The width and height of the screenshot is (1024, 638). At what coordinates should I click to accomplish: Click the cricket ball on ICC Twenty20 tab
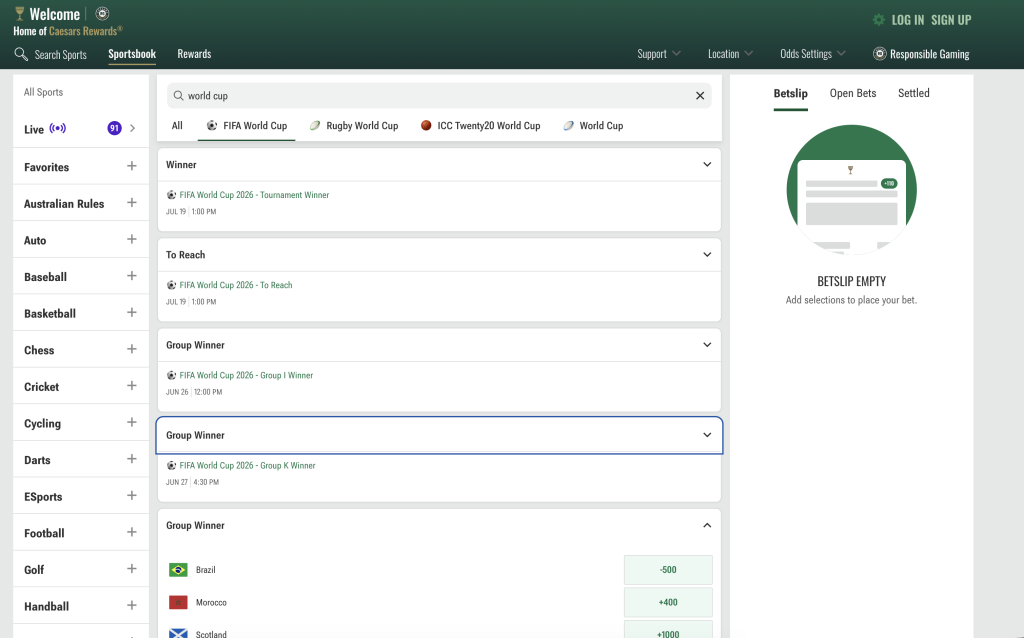tap(426, 125)
